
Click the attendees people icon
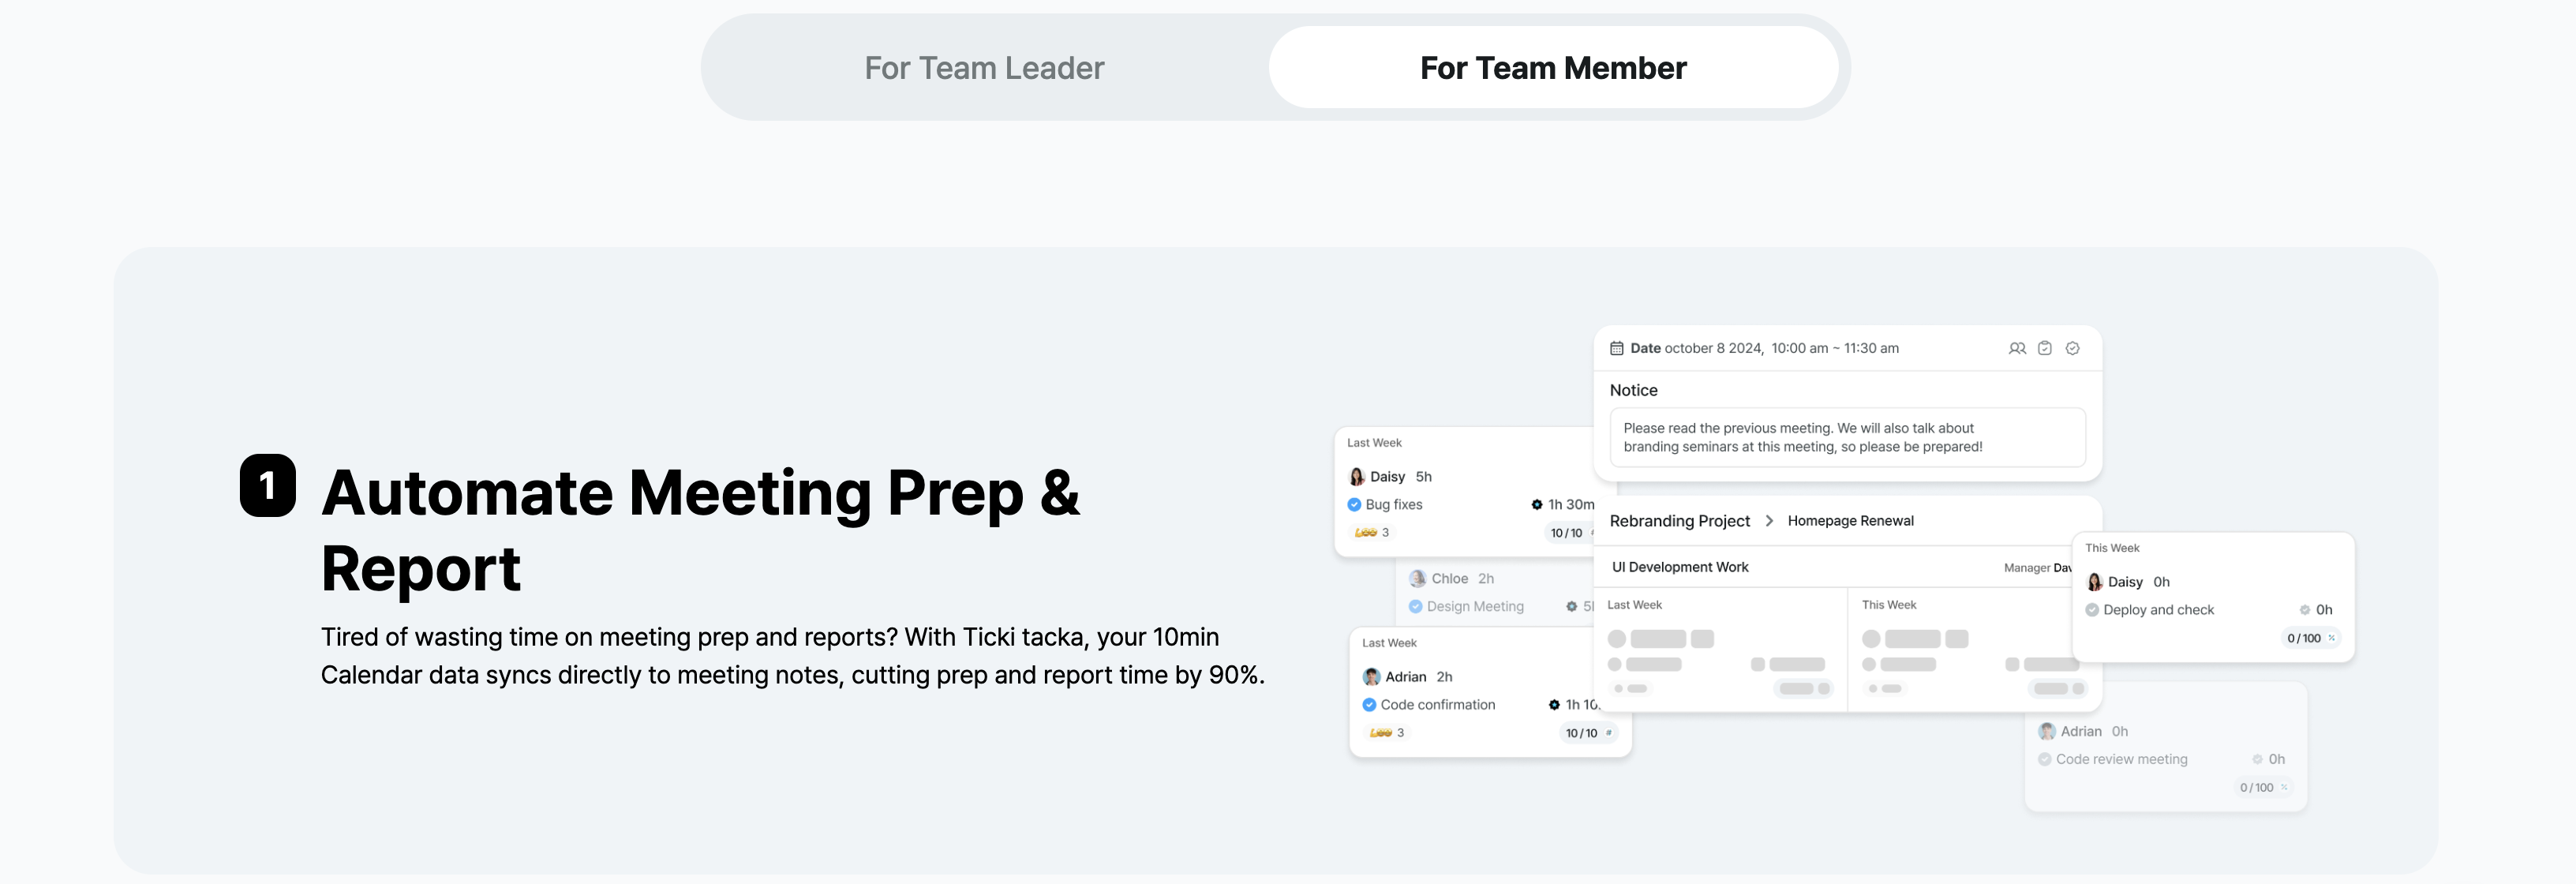coord(2017,348)
